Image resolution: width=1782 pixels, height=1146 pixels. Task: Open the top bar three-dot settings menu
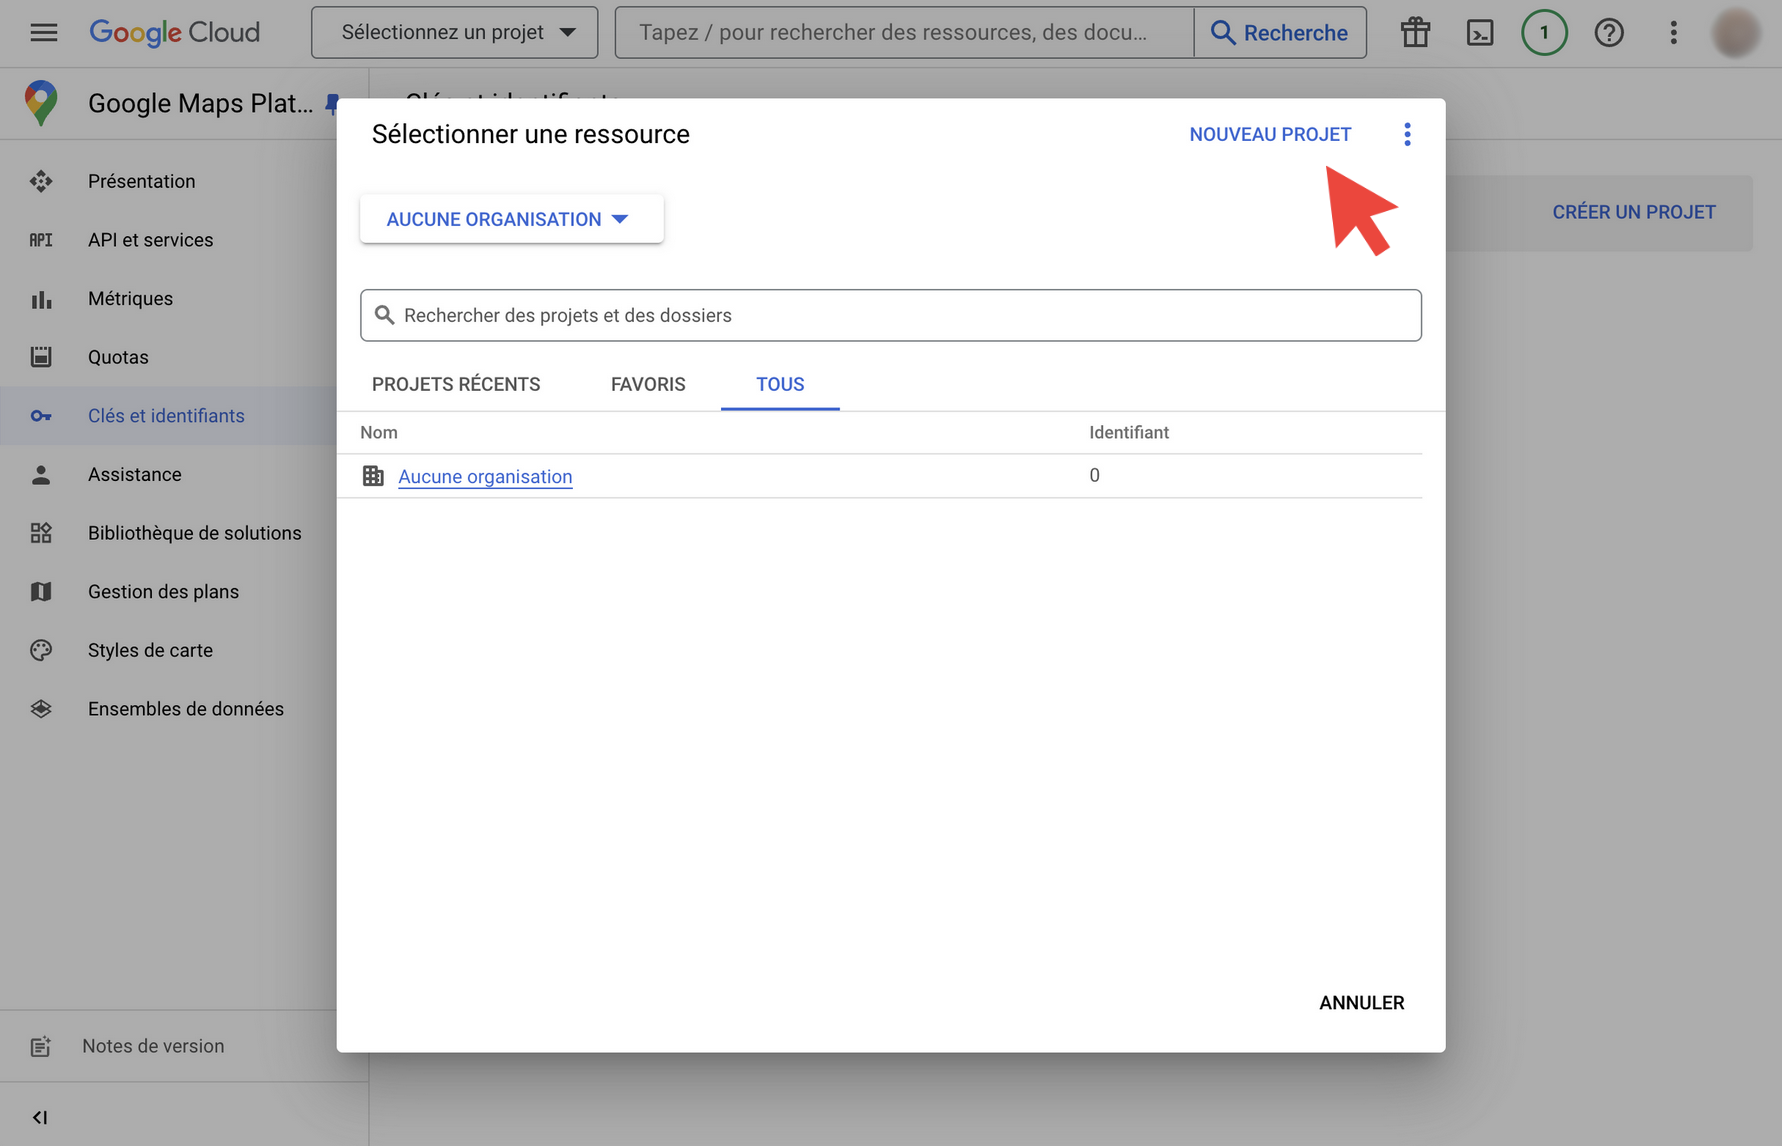point(1673,33)
